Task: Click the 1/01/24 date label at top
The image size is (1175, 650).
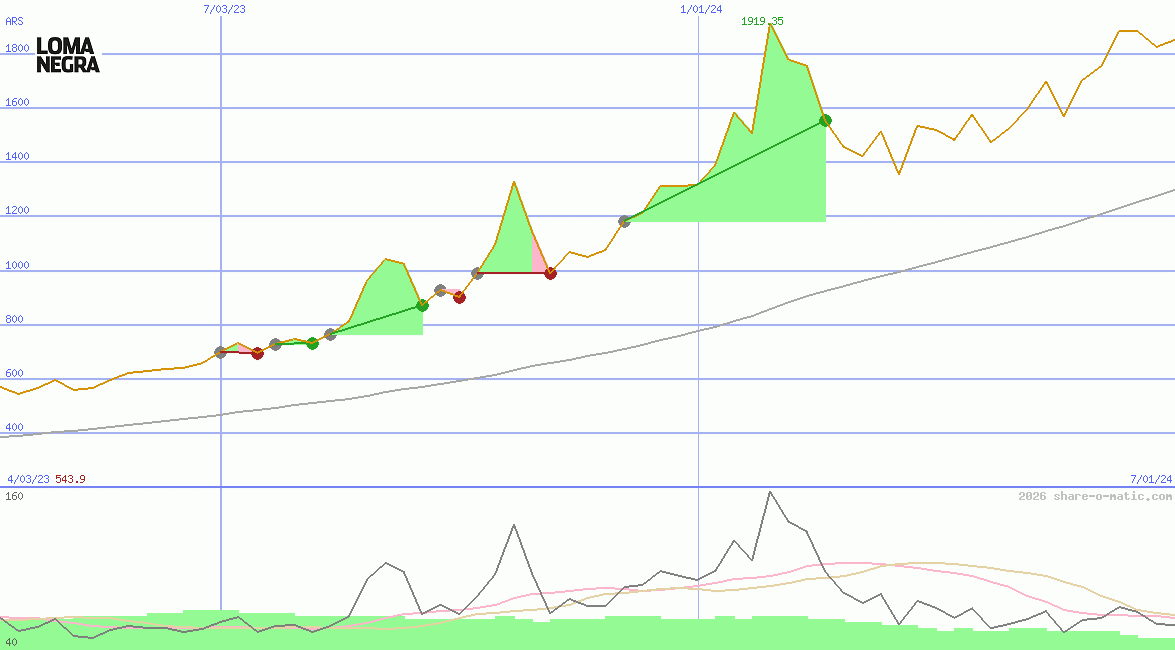Action: coord(700,9)
